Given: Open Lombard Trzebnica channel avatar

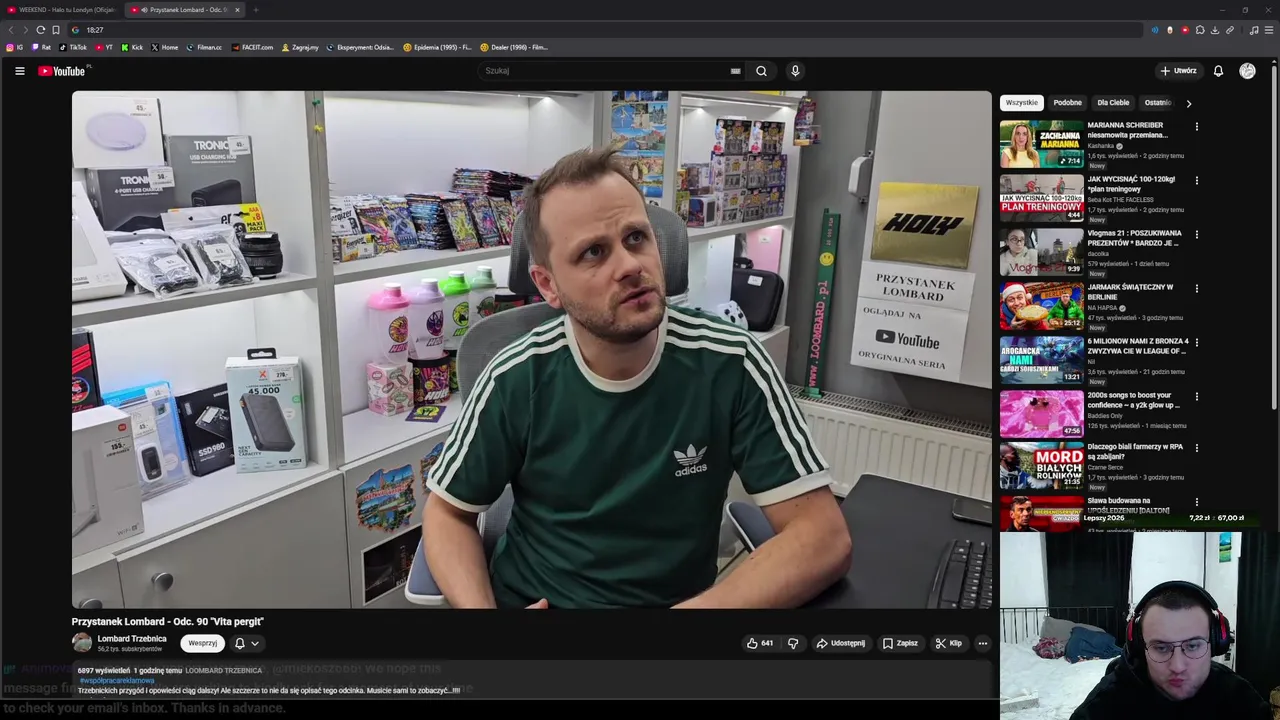Looking at the screenshot, I should coord(82,643).
